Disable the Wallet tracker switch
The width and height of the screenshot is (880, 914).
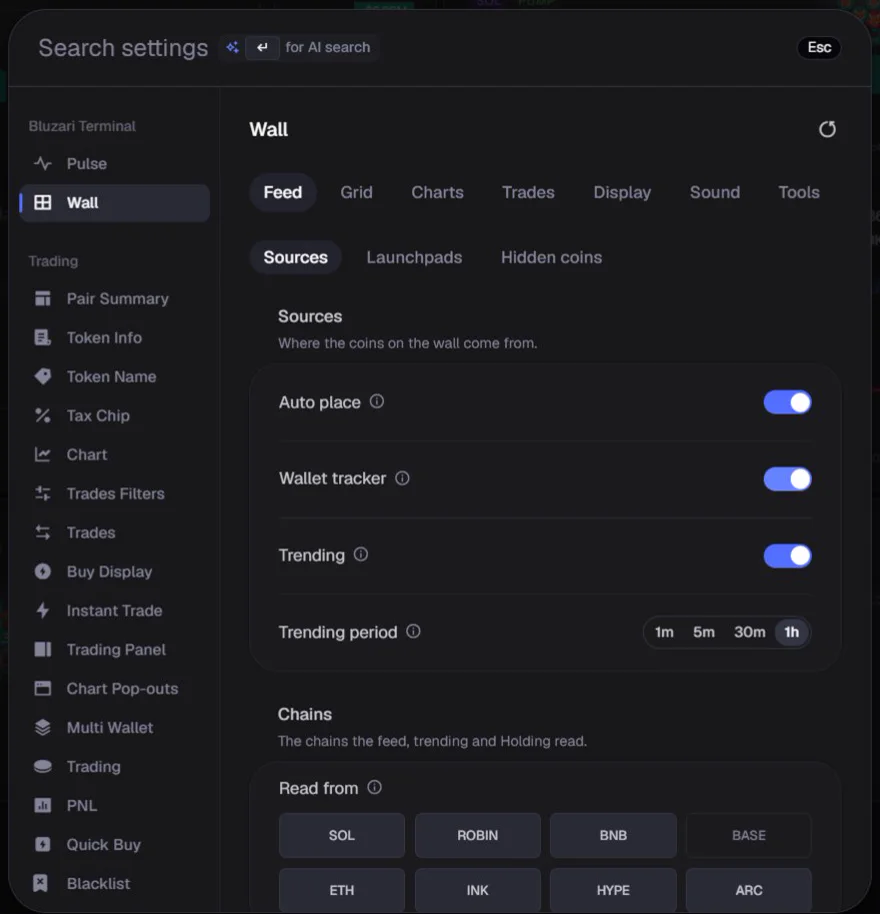[787, 479]
